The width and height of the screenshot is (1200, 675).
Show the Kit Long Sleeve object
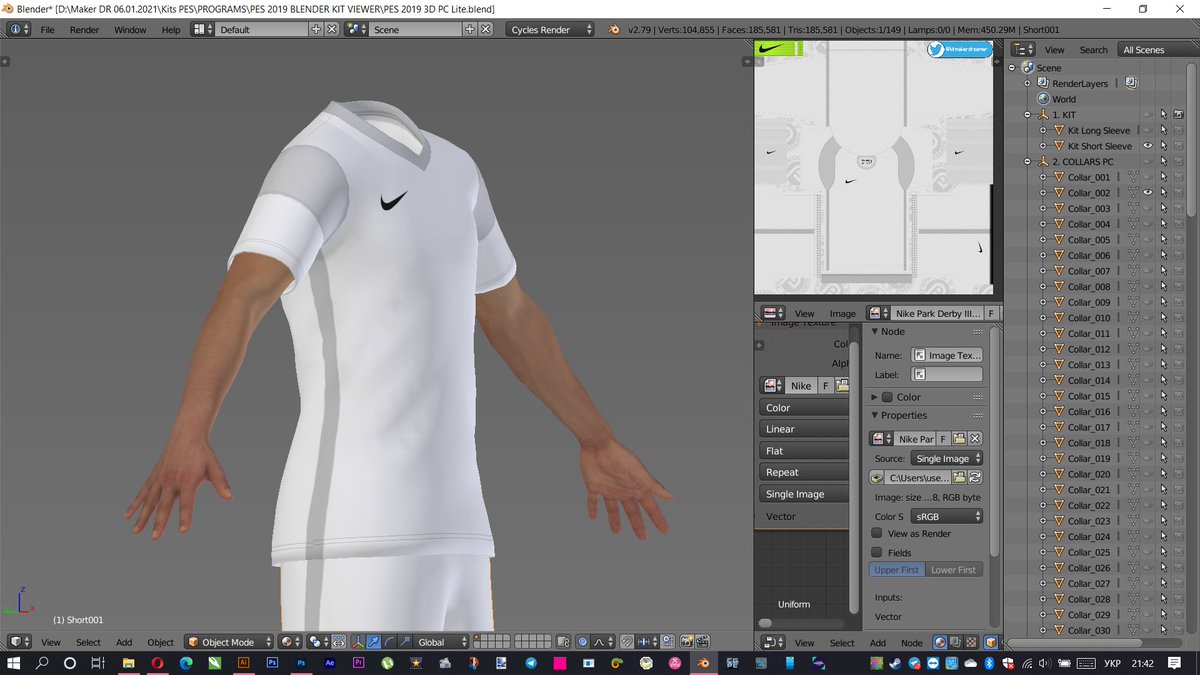[x=1148, y=130]
